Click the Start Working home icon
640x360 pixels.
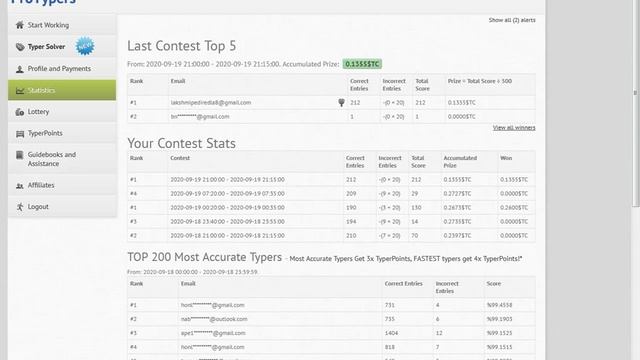tap(20, 25)
